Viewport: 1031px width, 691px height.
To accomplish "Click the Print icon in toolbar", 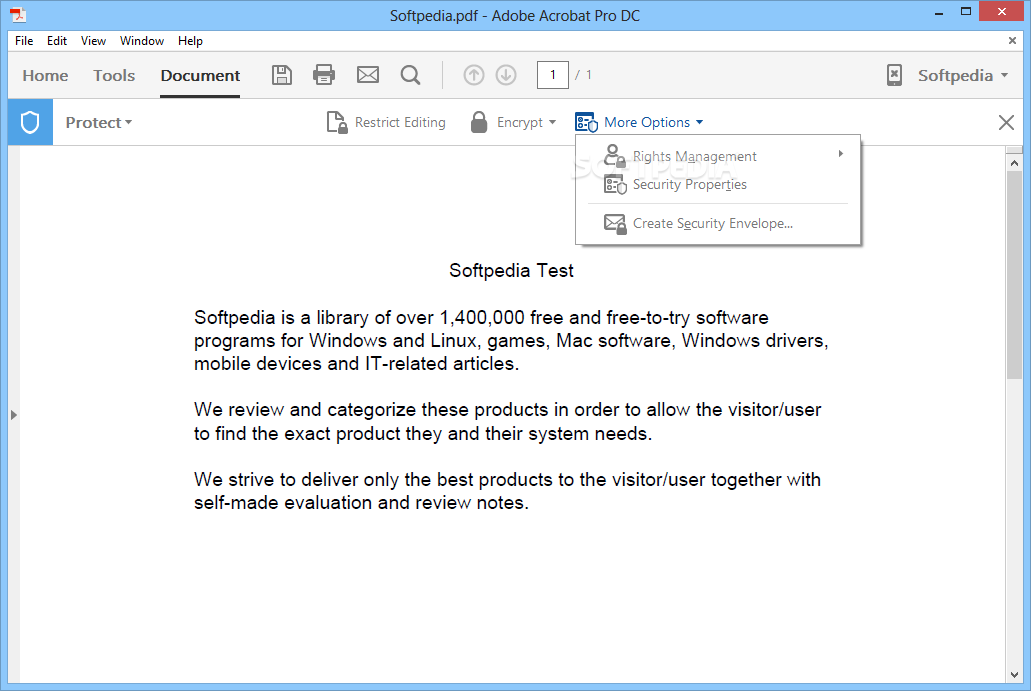I will (324, 75).
